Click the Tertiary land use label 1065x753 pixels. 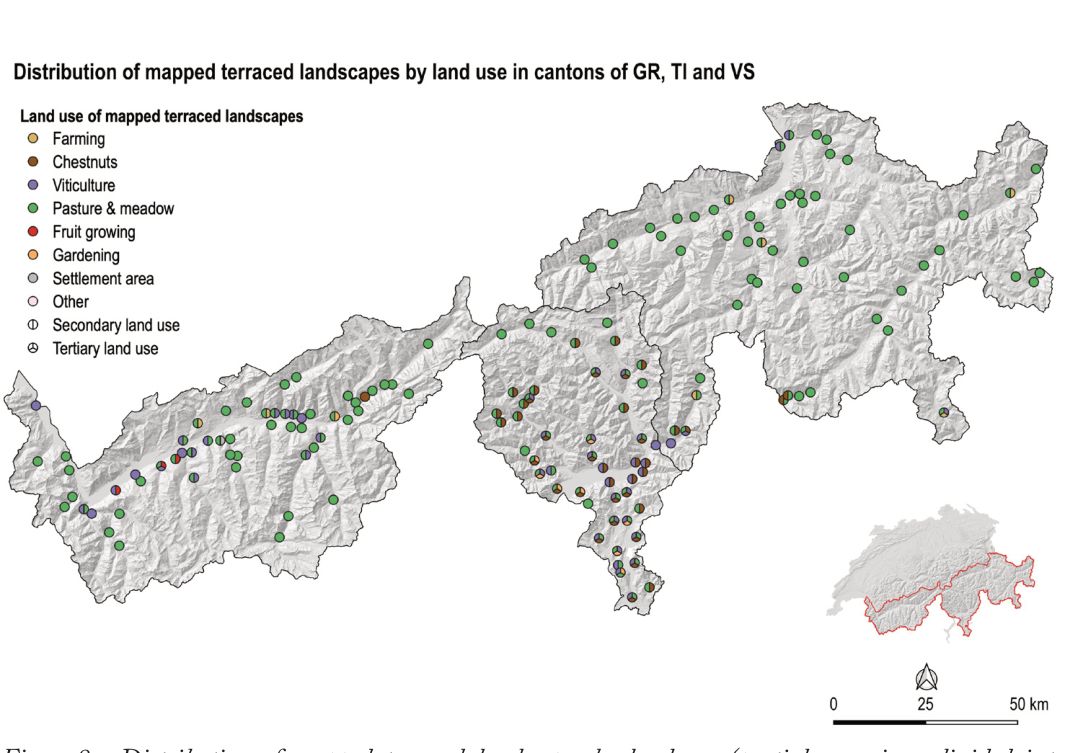[x=105, y=348]
